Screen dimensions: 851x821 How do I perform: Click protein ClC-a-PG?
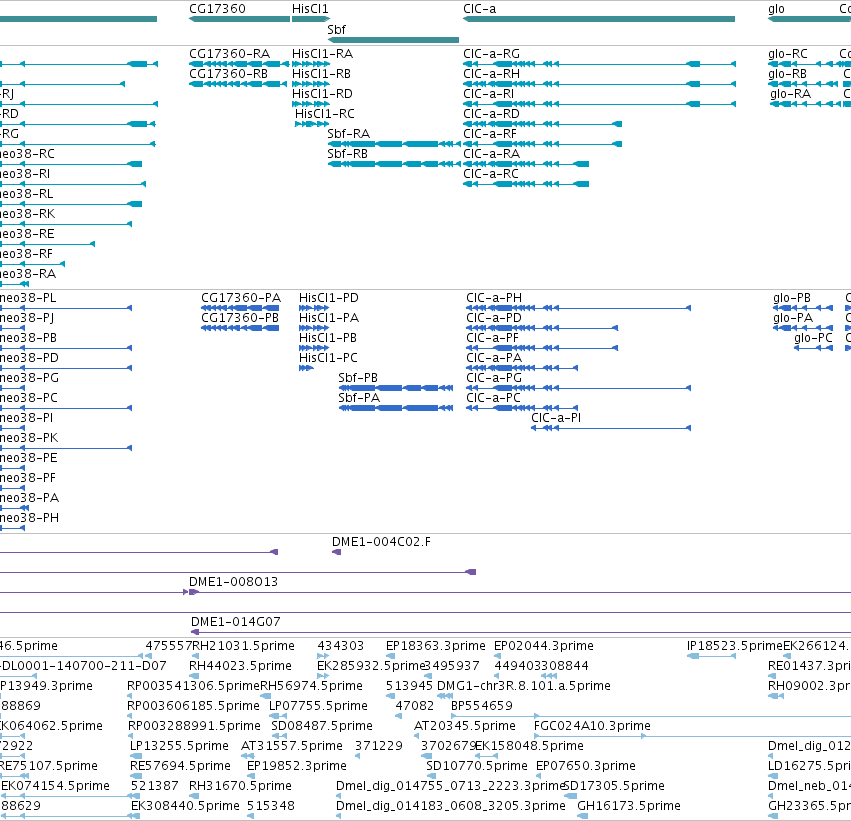pyautogui.click(x=579, y=389)
